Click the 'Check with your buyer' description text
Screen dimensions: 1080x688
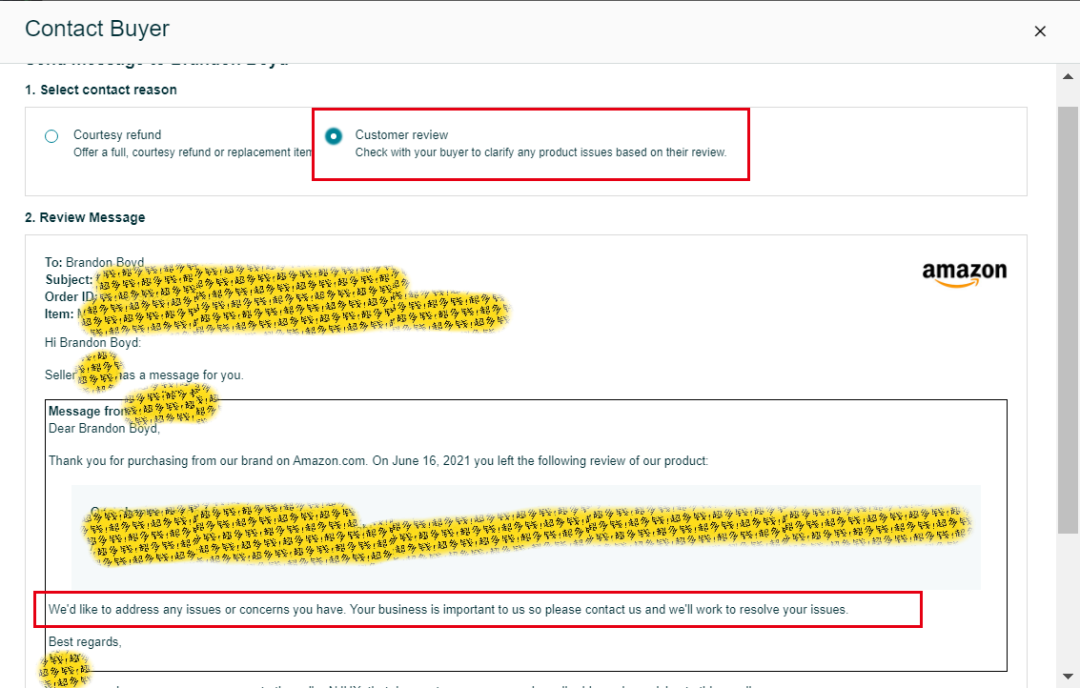(541, 152)
